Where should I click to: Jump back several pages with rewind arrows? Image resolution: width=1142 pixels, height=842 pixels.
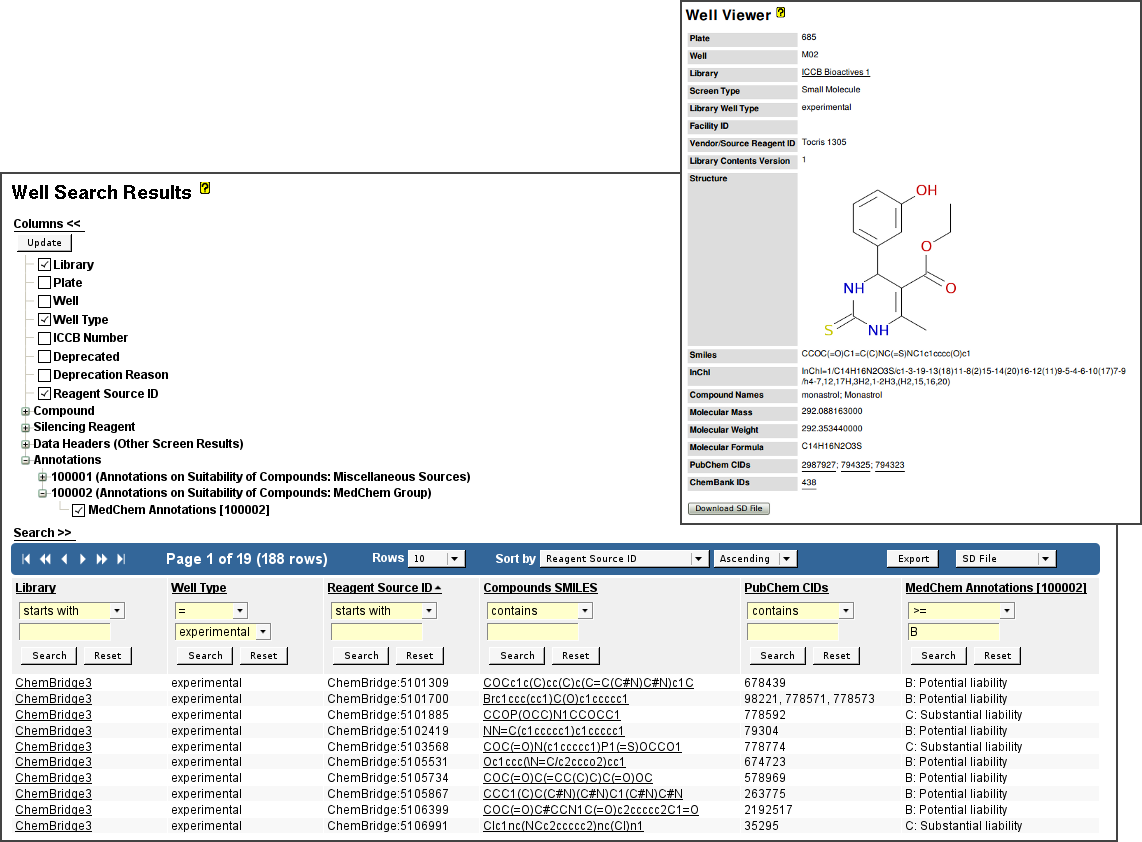[45, 559]
